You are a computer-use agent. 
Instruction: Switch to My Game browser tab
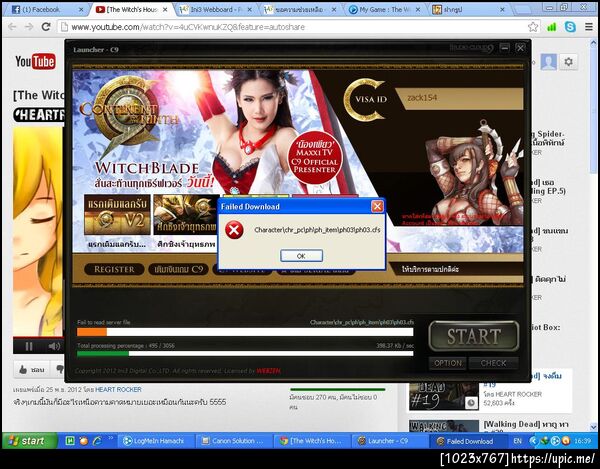[383, 10]
